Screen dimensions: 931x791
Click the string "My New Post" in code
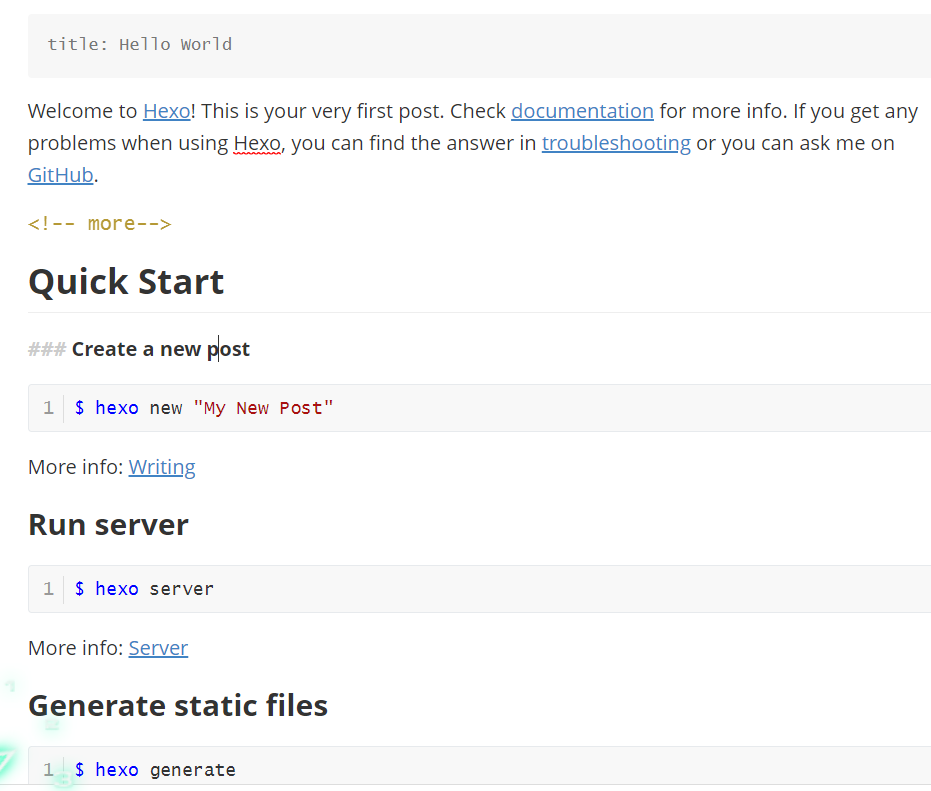(x=263, y=408)
